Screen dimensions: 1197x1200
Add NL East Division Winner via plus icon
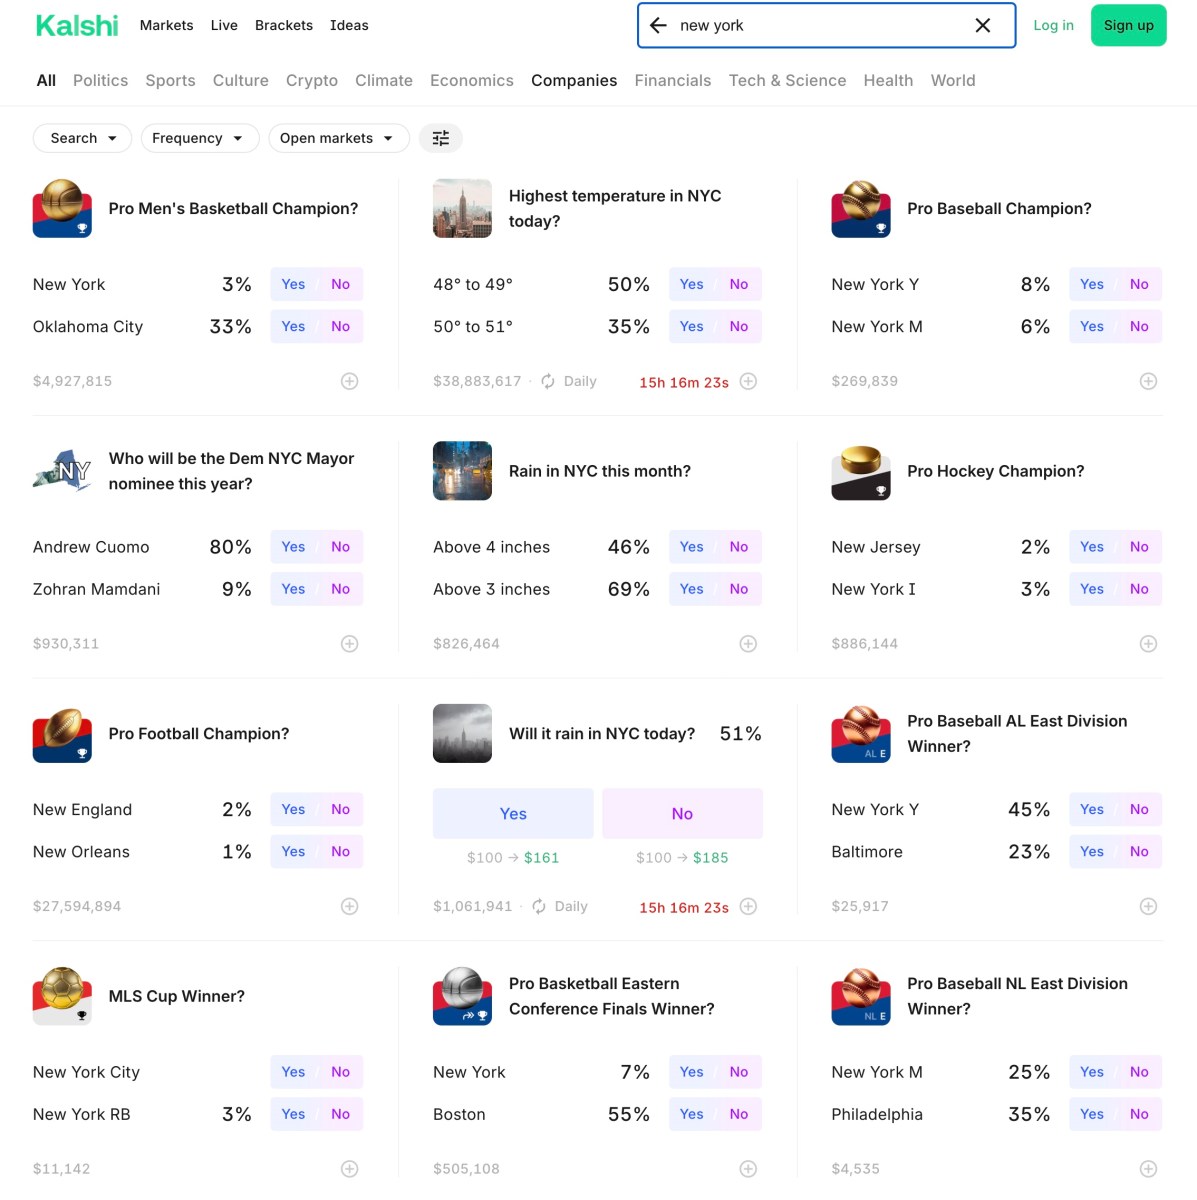tap(1149, 1169)
